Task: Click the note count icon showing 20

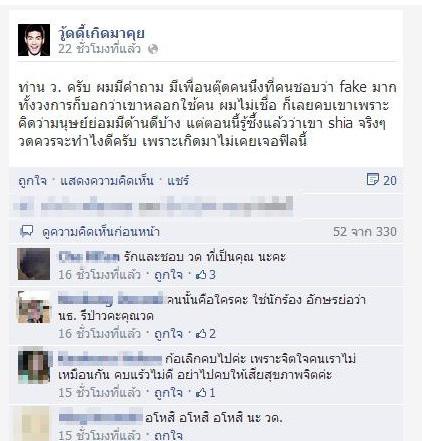Action: (x=372, y=180)
